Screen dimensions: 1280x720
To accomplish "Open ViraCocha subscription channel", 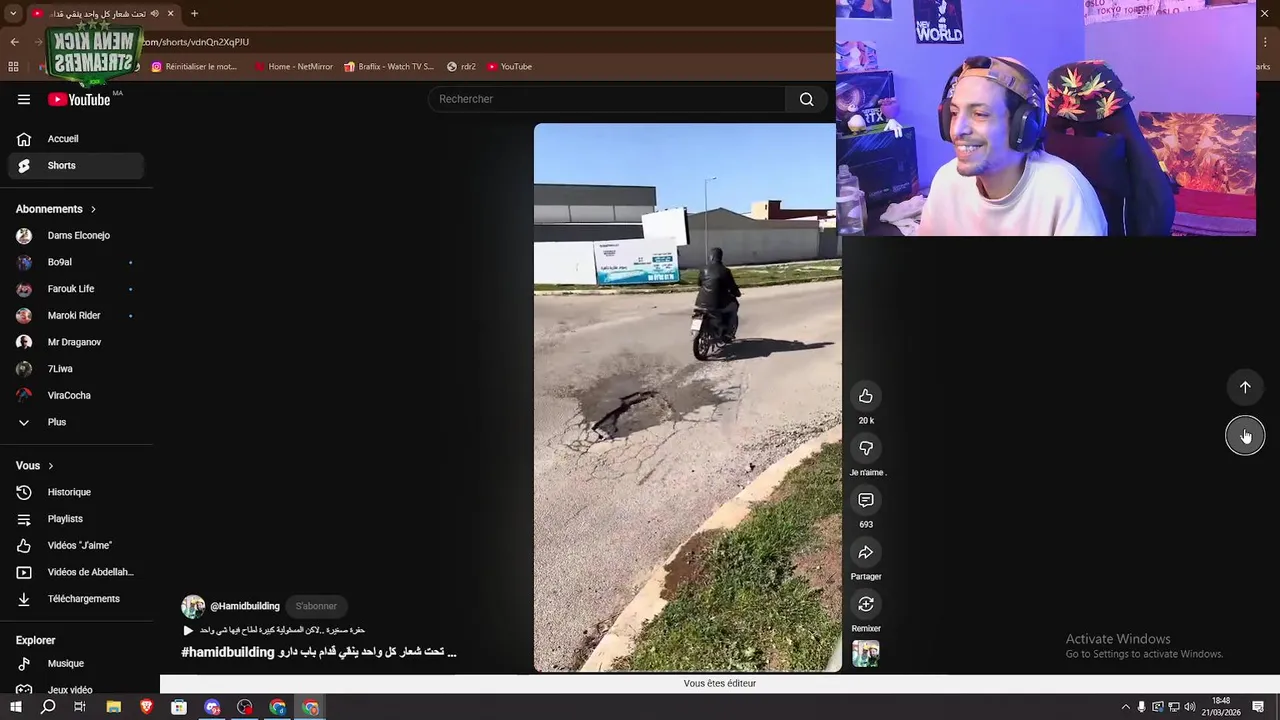I will pyautogui.click(x=76, y=395).
